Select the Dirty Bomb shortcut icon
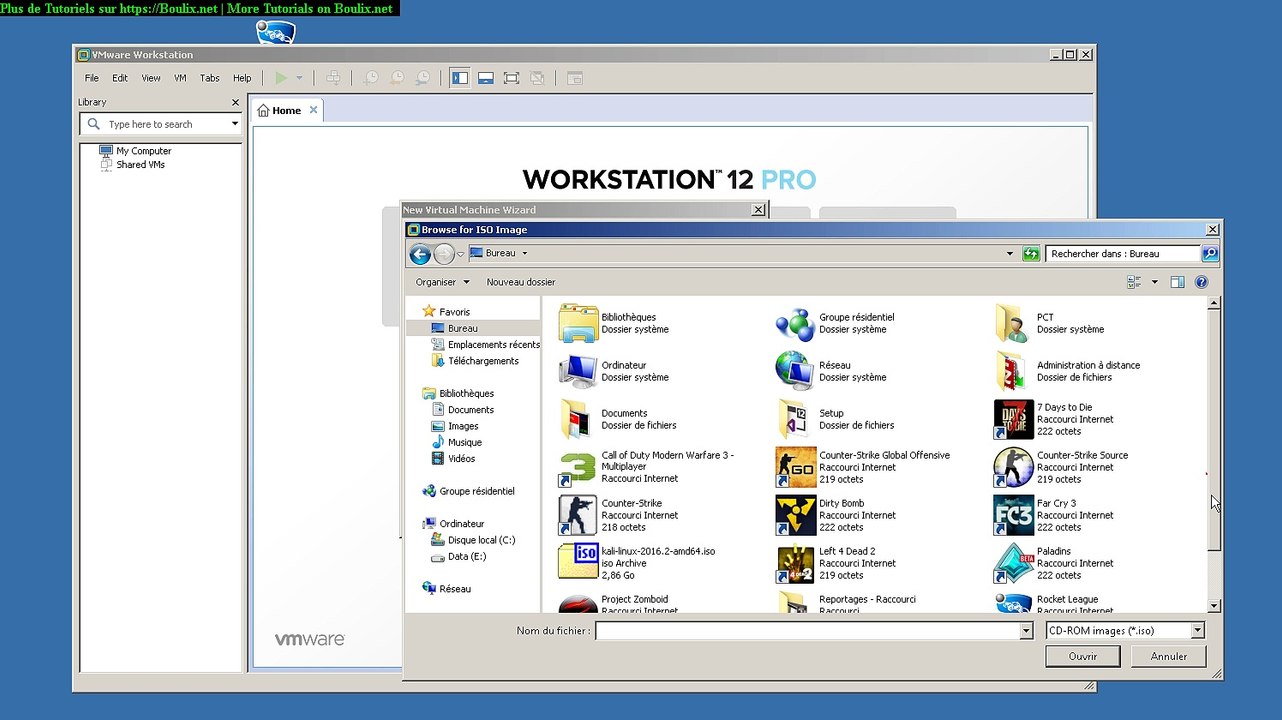Image resolution: width=1282 pixels, height=720 pixels. pyautogui.click(x=795, y=515)
